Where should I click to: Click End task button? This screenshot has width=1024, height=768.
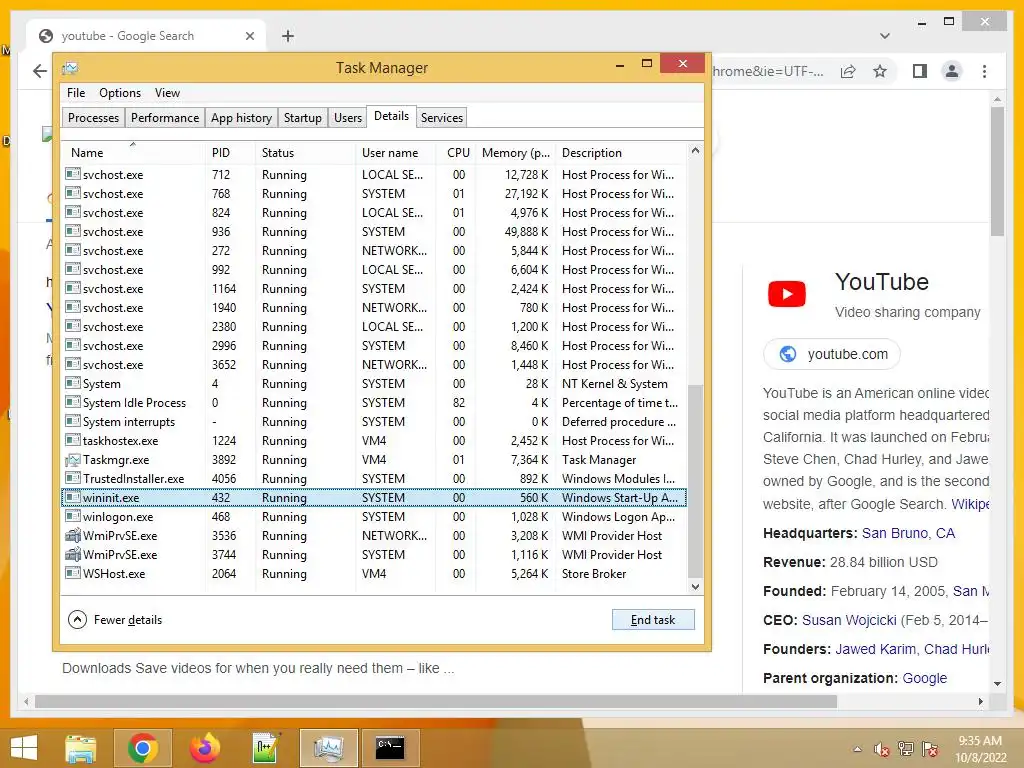point(653,620)
